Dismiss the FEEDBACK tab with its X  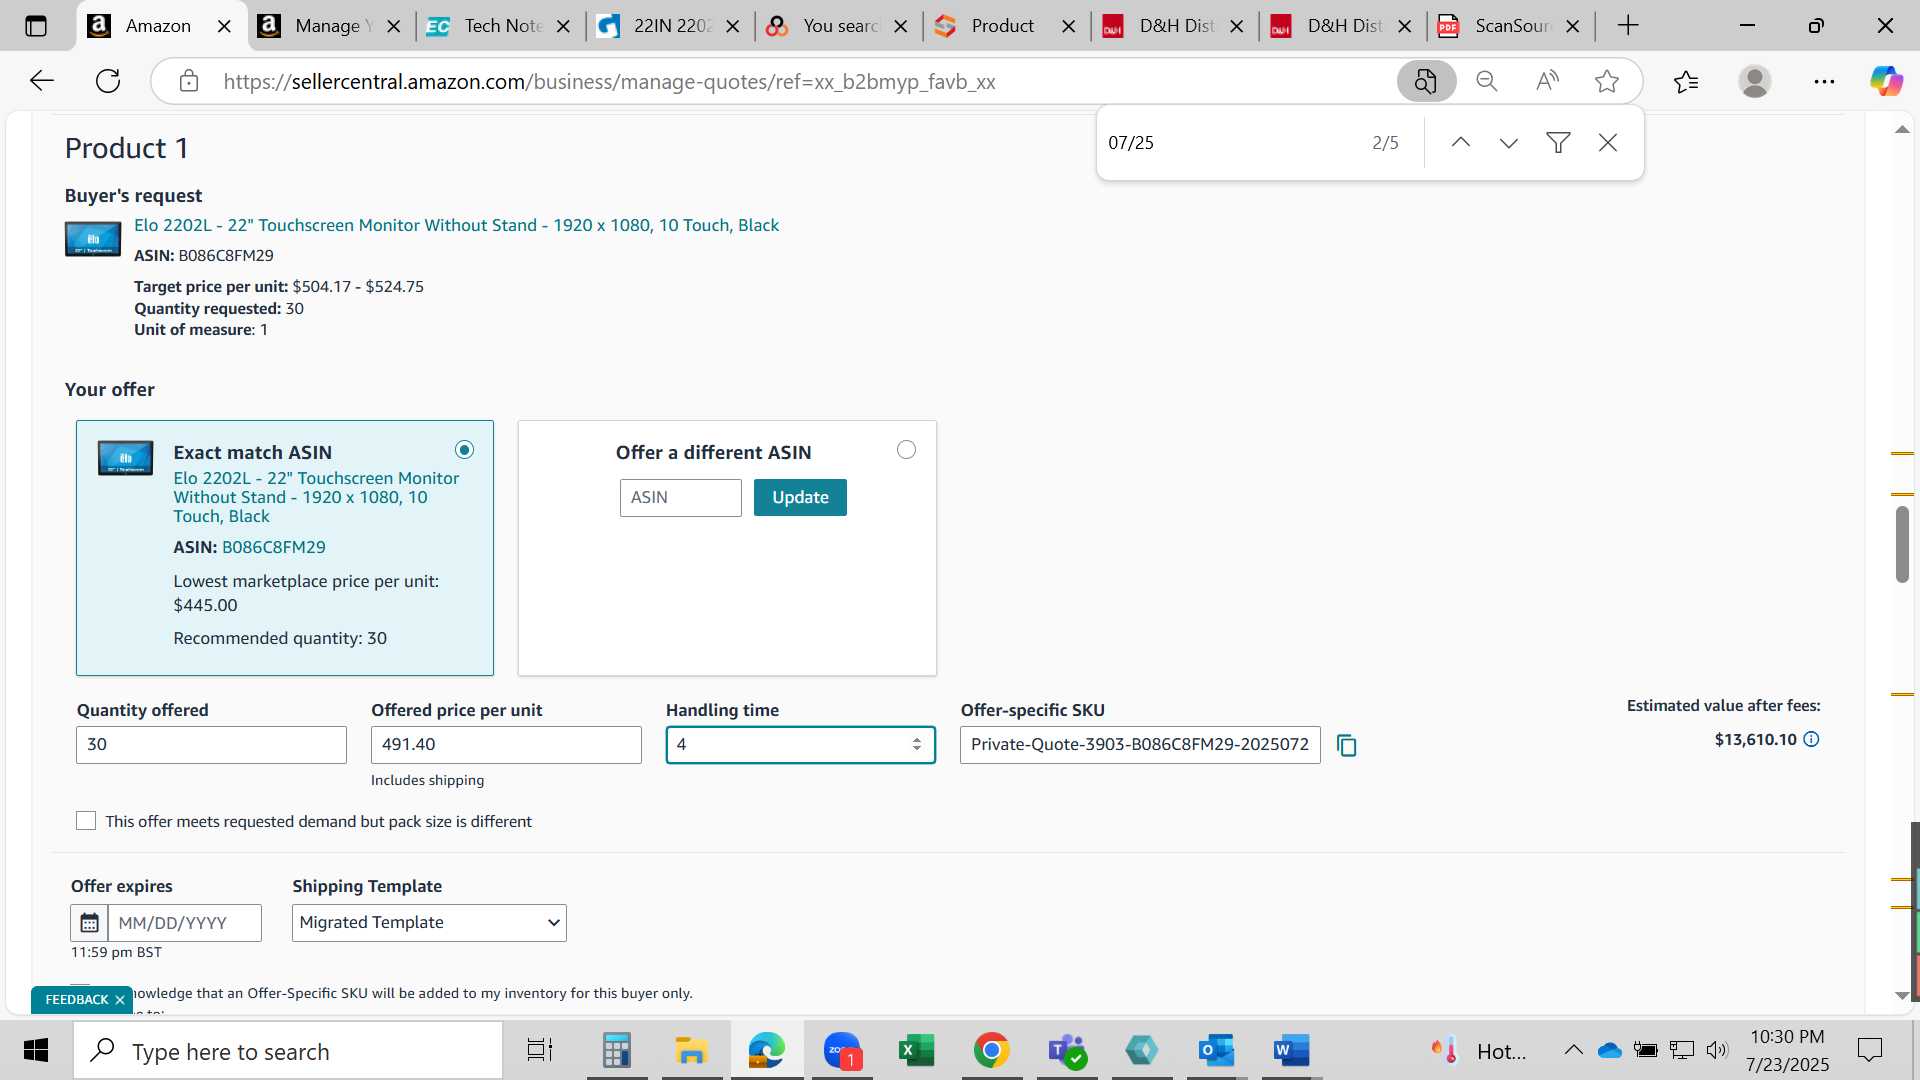[120, 1000]
